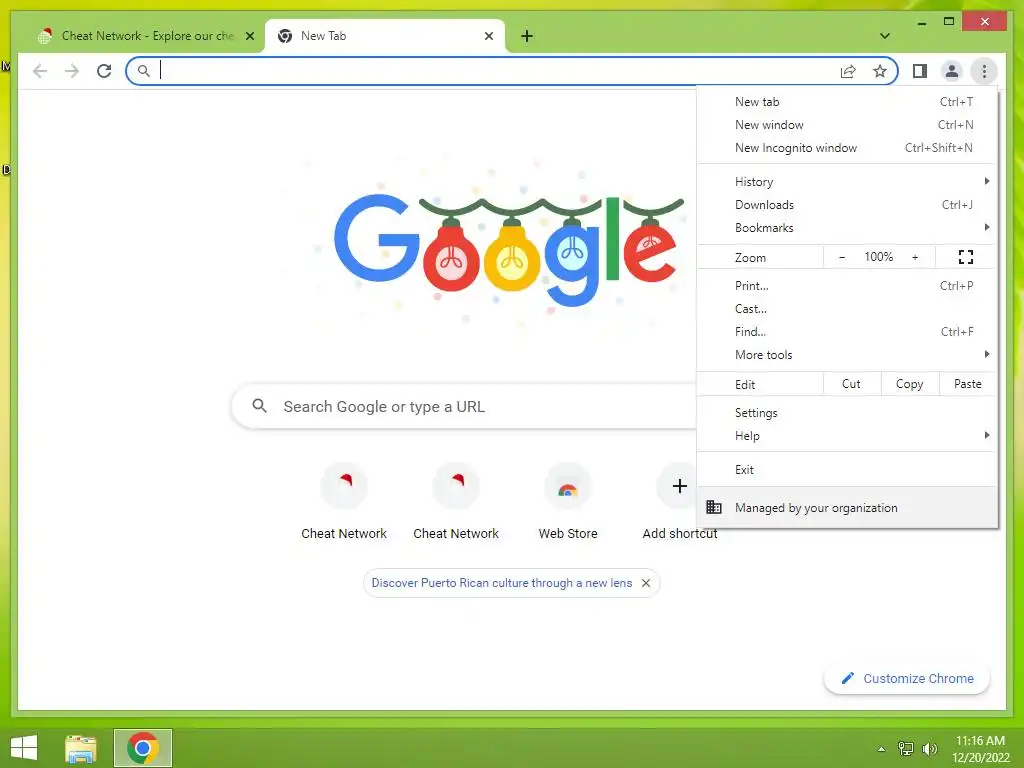Show hidden tray icons arrow
Screen dimensions: 1024x768
882,749
